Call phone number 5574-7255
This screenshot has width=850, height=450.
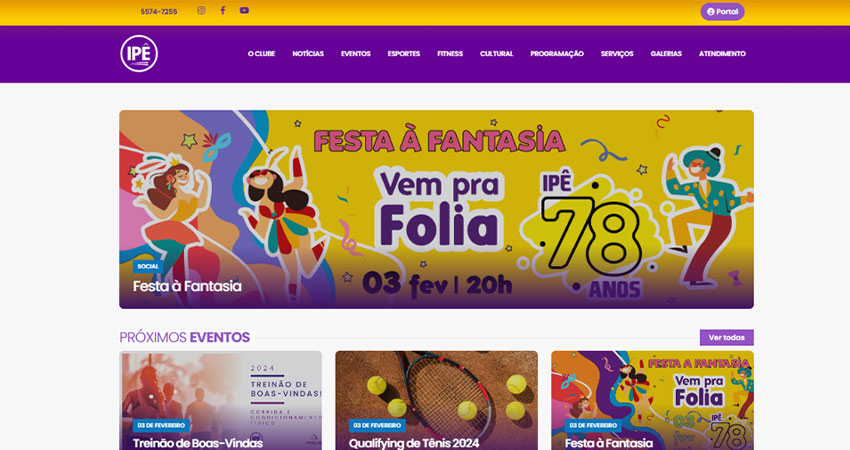(159, 11)
